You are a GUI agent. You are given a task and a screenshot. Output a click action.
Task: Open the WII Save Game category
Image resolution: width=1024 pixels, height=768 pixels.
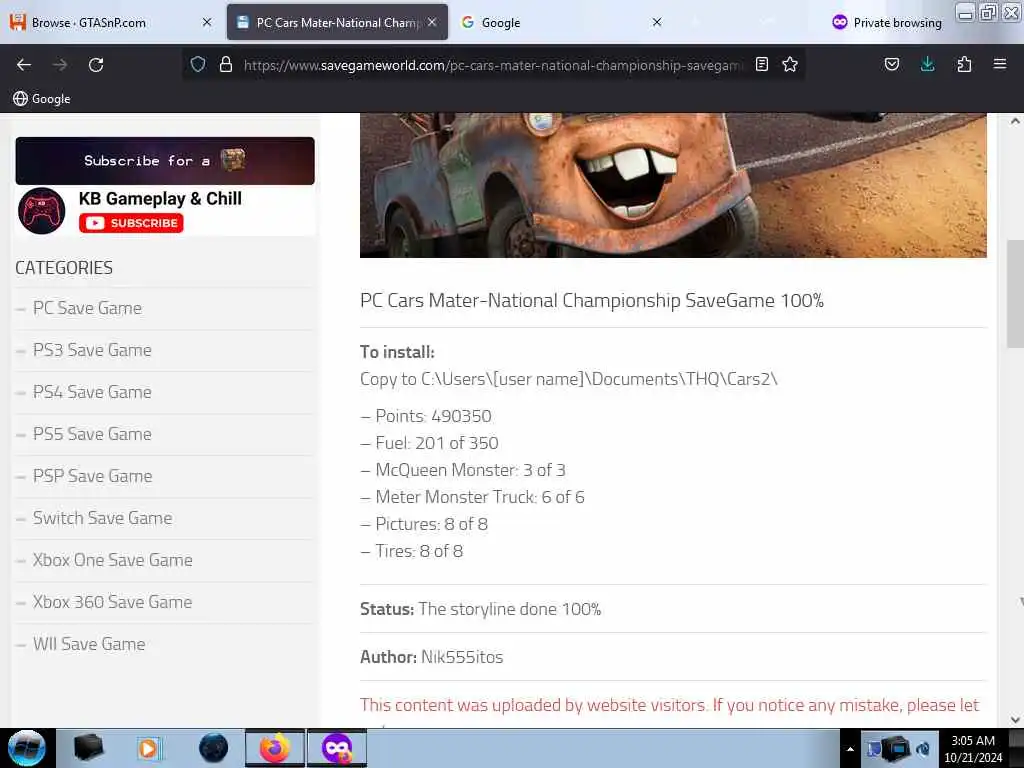click(x=89, y=644)
